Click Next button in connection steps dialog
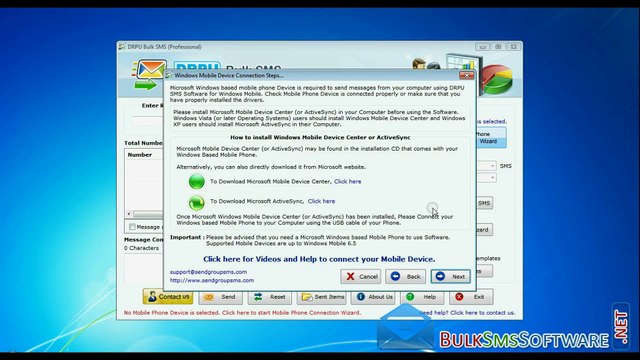The height and width of the screenshot is (360, 640). click(451, 276)
